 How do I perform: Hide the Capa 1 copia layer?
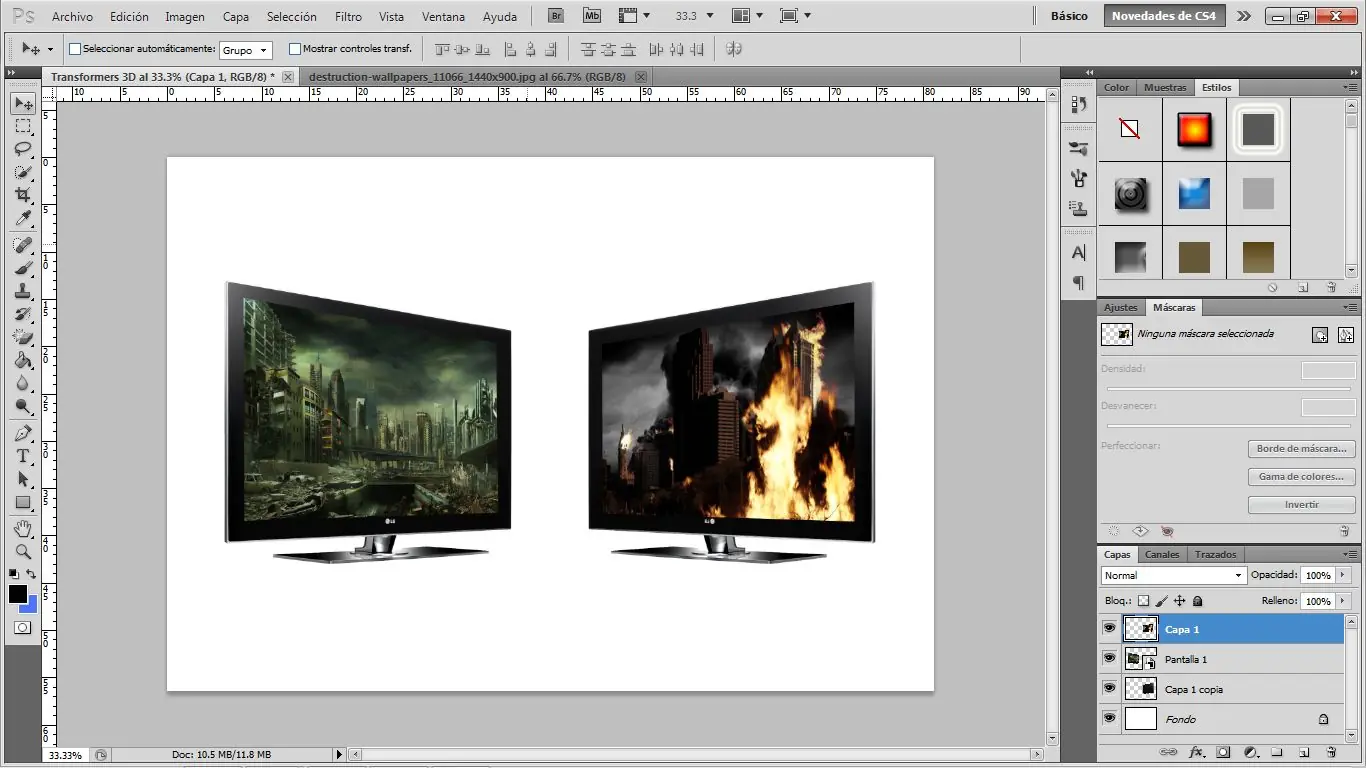coord(1109,688)
